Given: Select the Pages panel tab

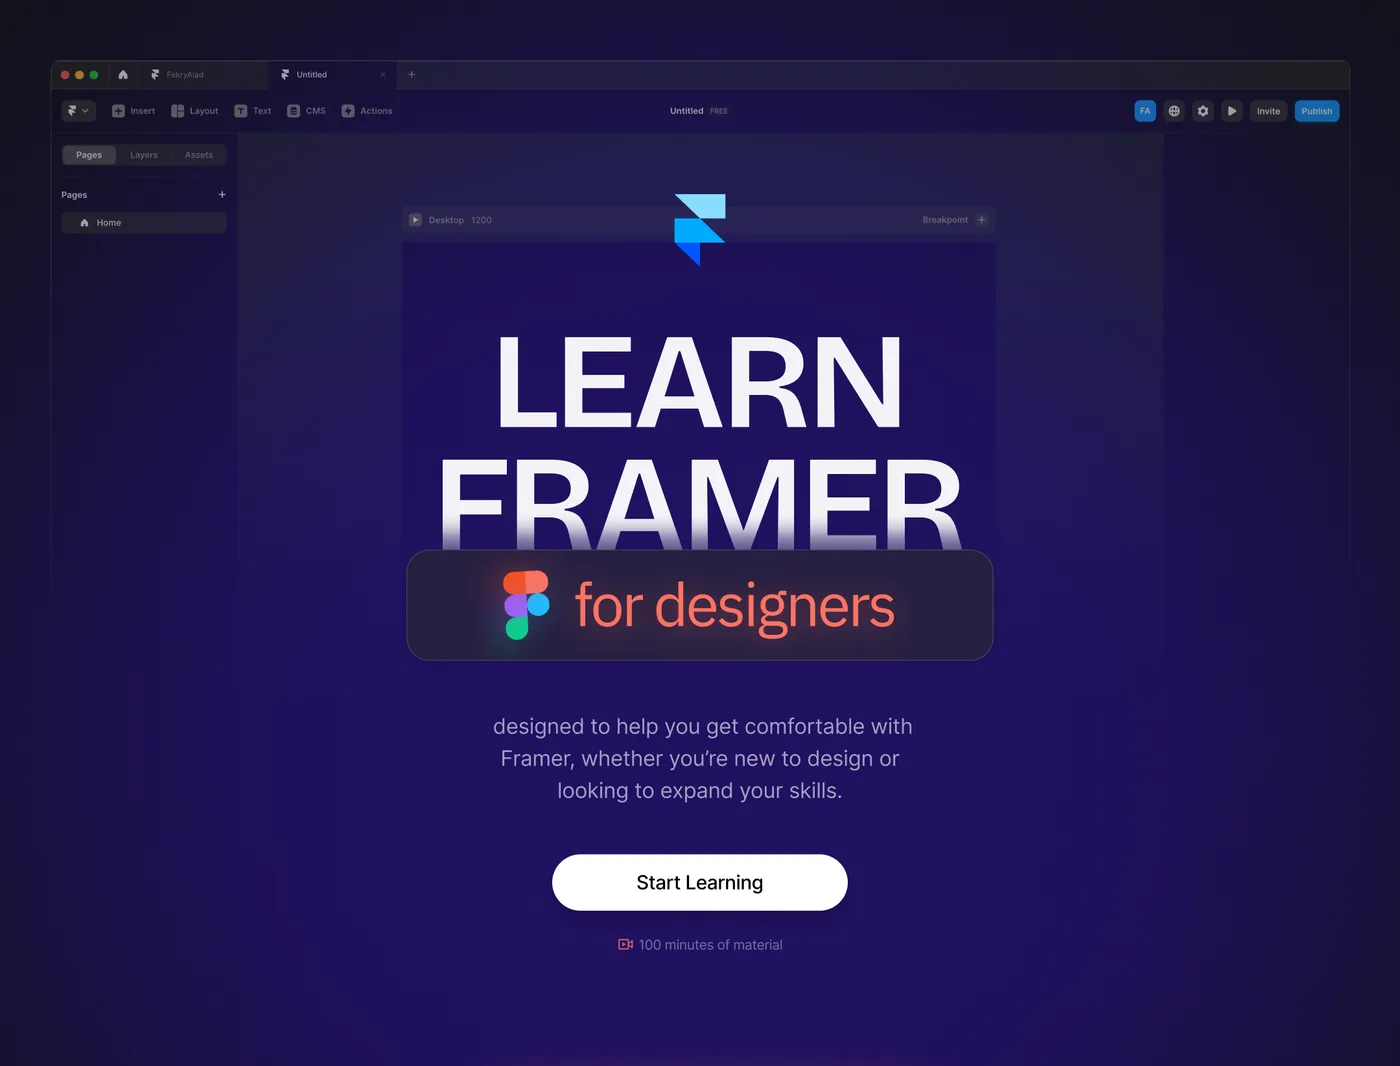Looking at the screenshot, I should click(x=89, y=155).
